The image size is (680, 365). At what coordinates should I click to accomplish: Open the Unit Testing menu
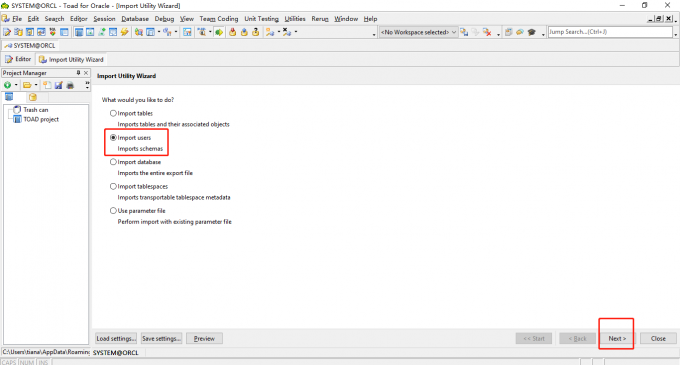click(x=262, y=19)
